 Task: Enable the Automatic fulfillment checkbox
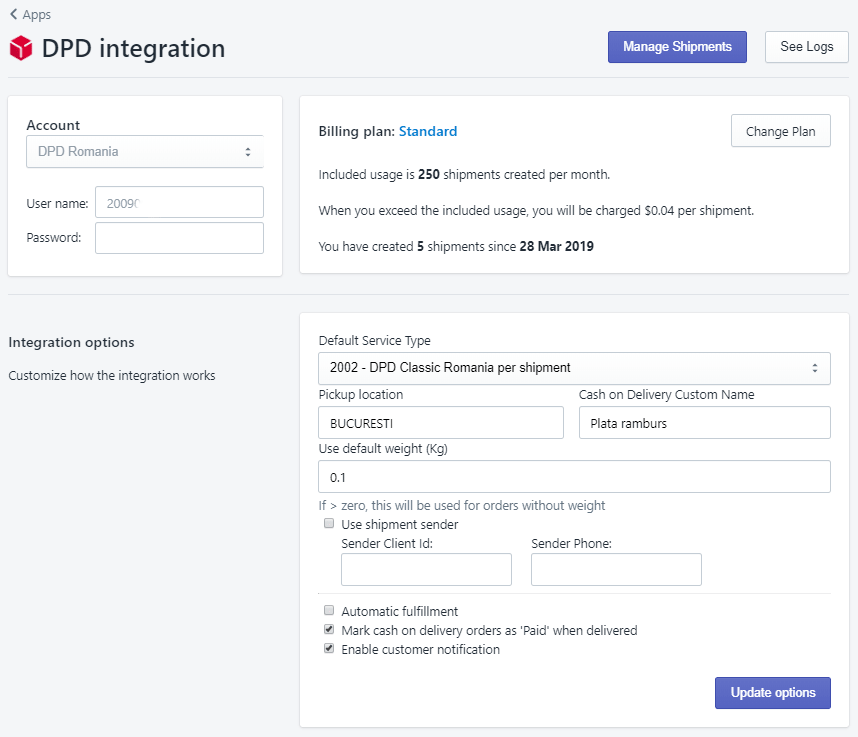[329, 610]
